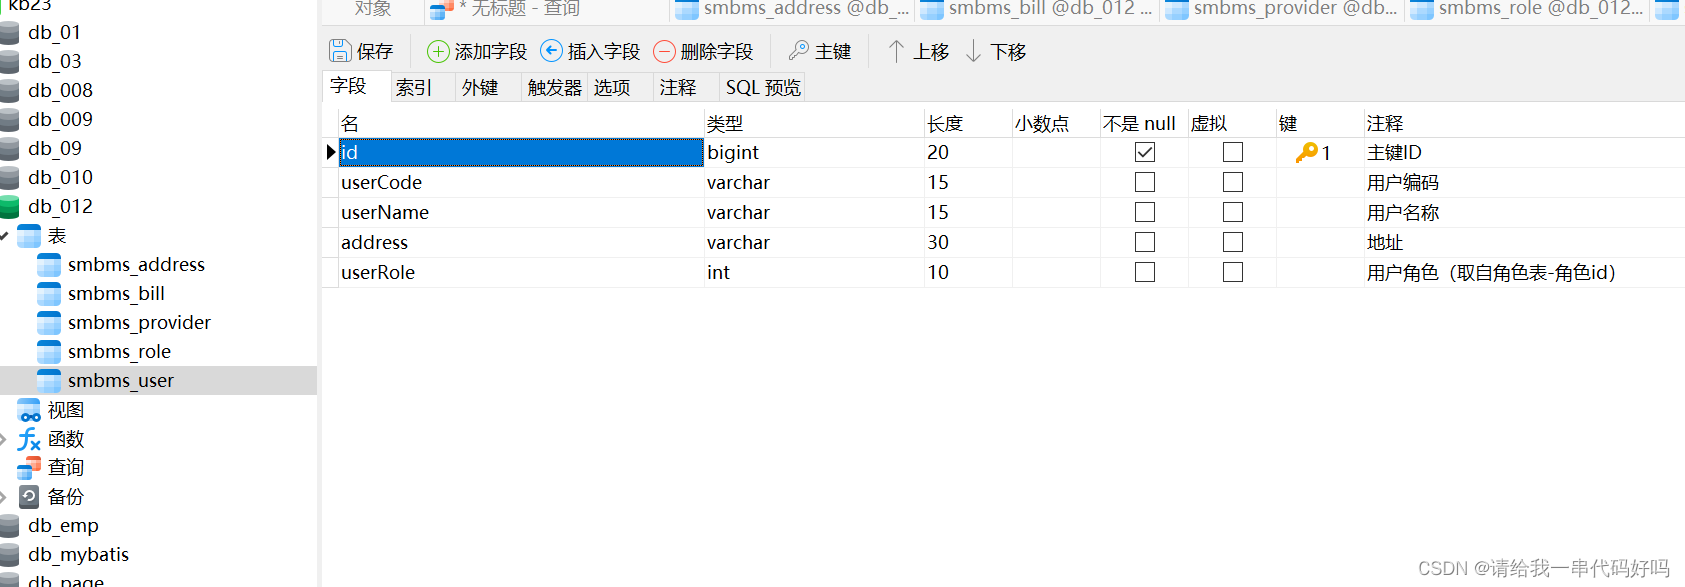The image size is (1685, 587).
Task: Click the Add Field plus icon
Action: pos(438,51)
